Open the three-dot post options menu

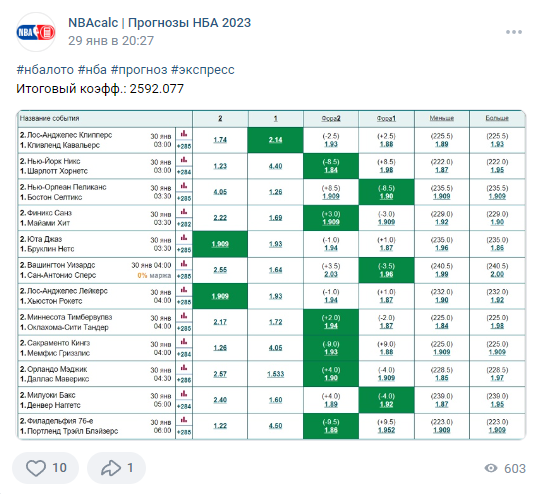(x=514, y=32)
